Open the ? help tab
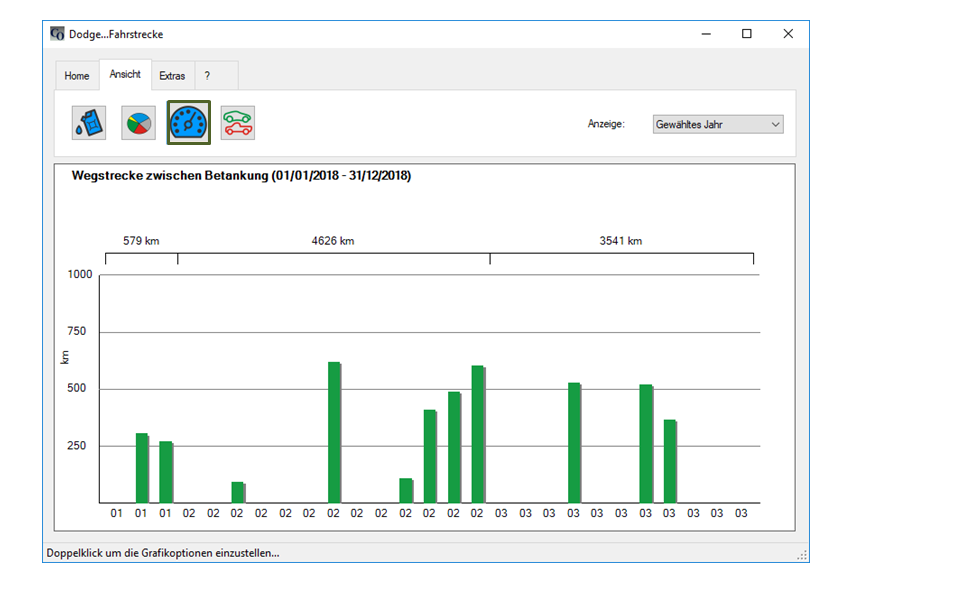Image resolution: width=960 pixels, height=600 pixels. point(207,76)
